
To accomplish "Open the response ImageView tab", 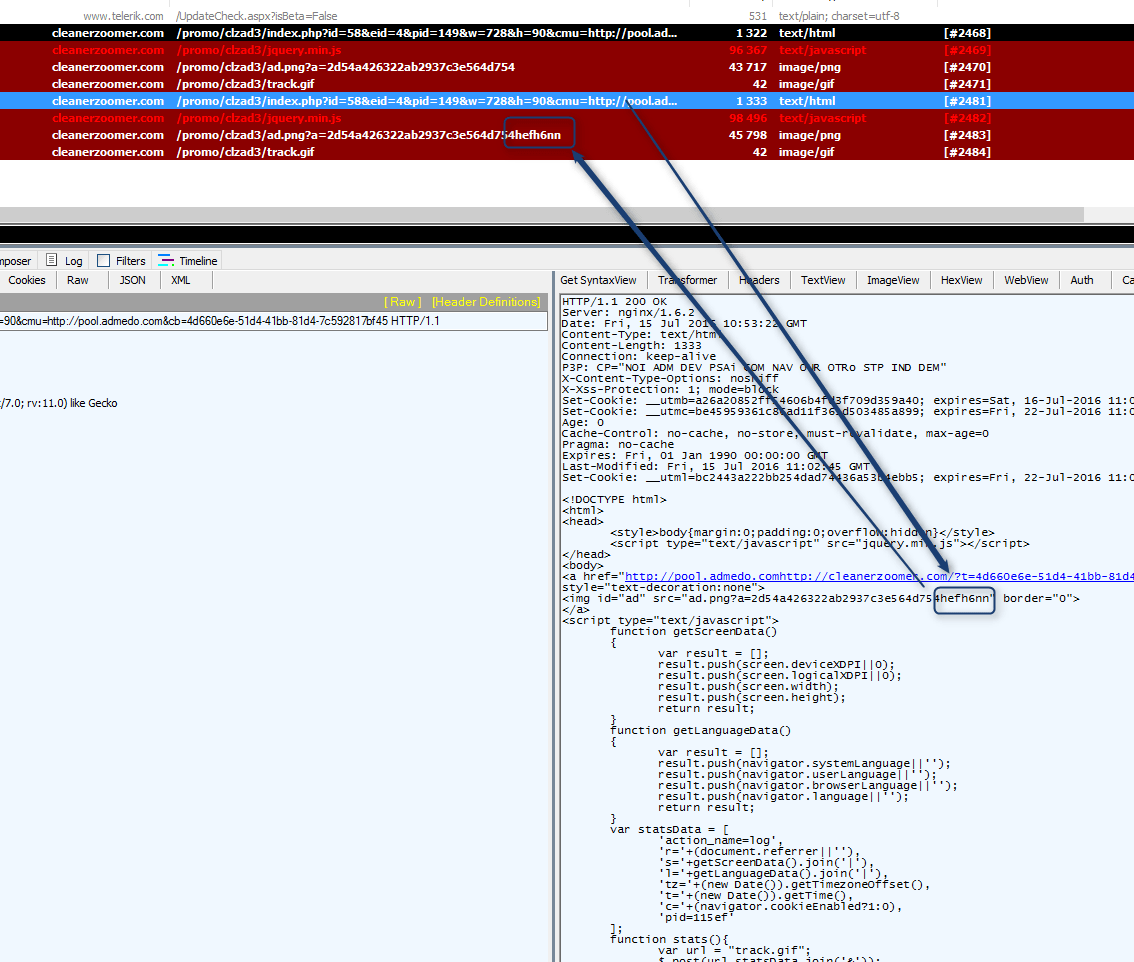I will point(893,280).
